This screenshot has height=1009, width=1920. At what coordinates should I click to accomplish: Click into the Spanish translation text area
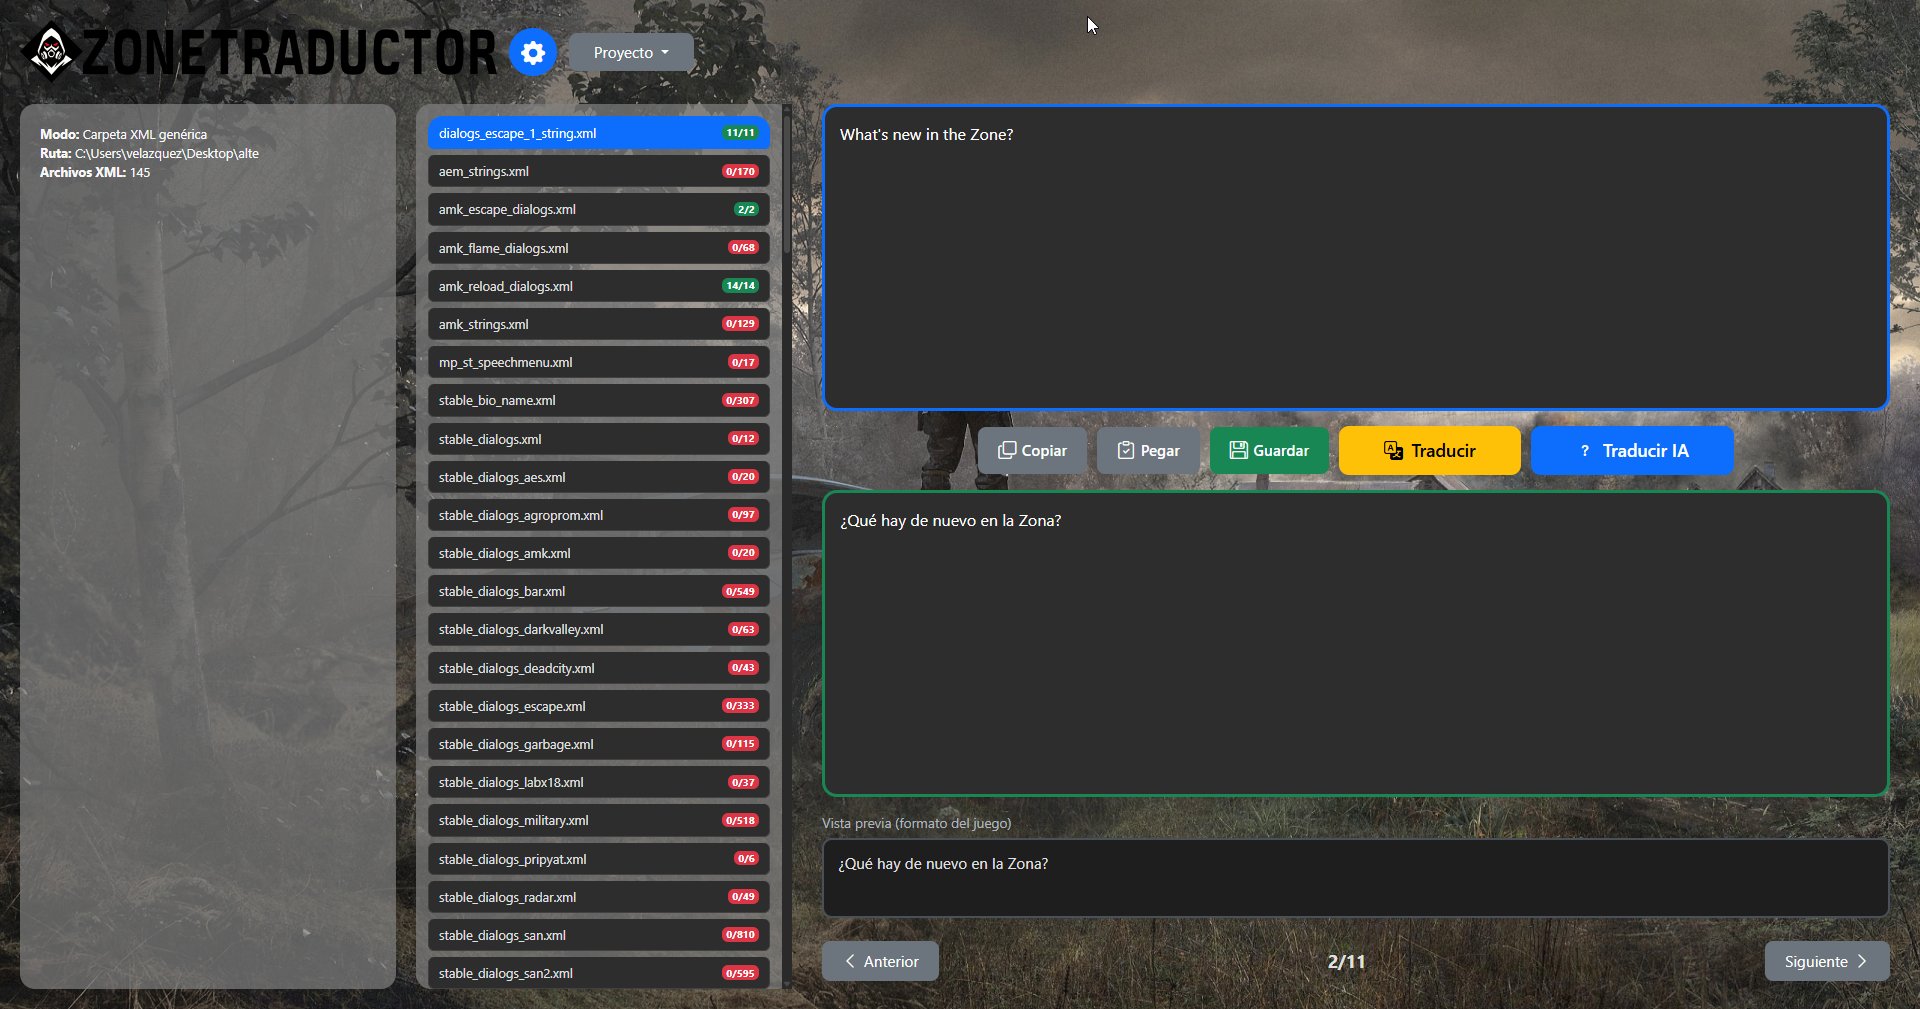[x=1355, y=643]
